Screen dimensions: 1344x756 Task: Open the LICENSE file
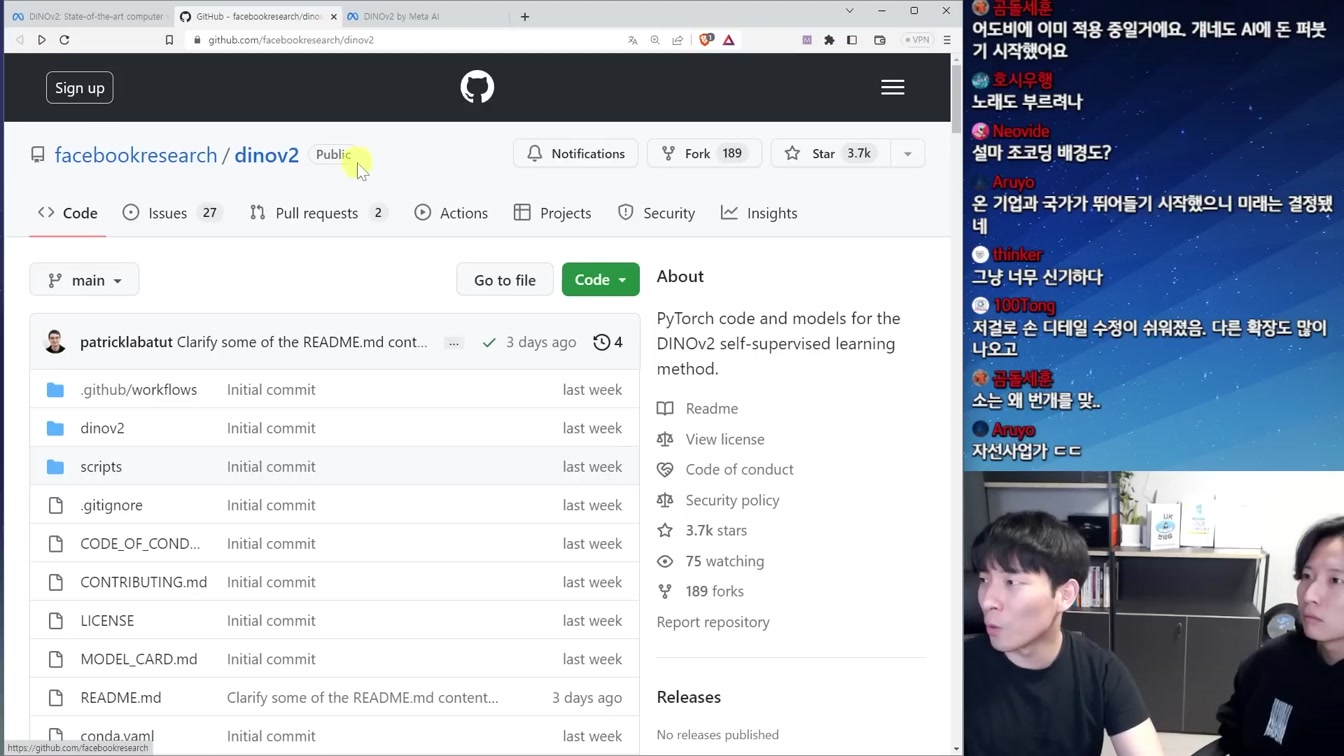pos(107,621)
